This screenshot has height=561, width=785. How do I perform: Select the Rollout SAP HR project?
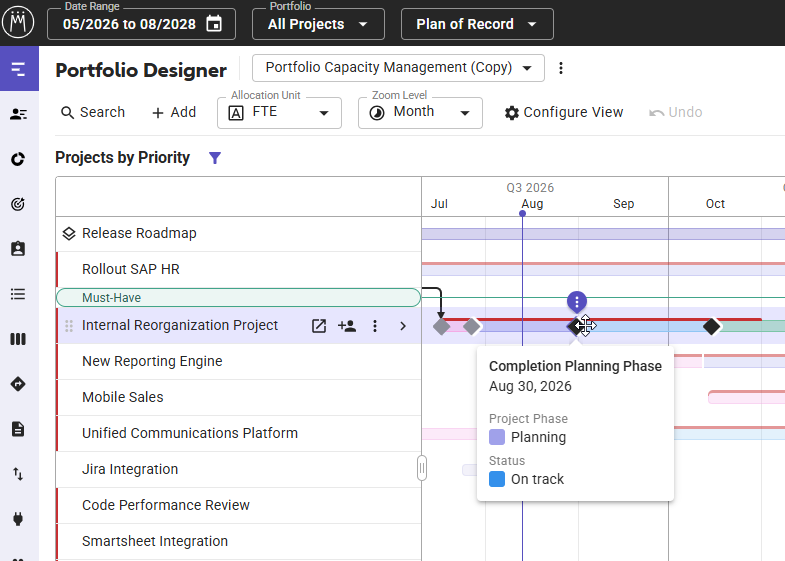click(x=238, y=269)
